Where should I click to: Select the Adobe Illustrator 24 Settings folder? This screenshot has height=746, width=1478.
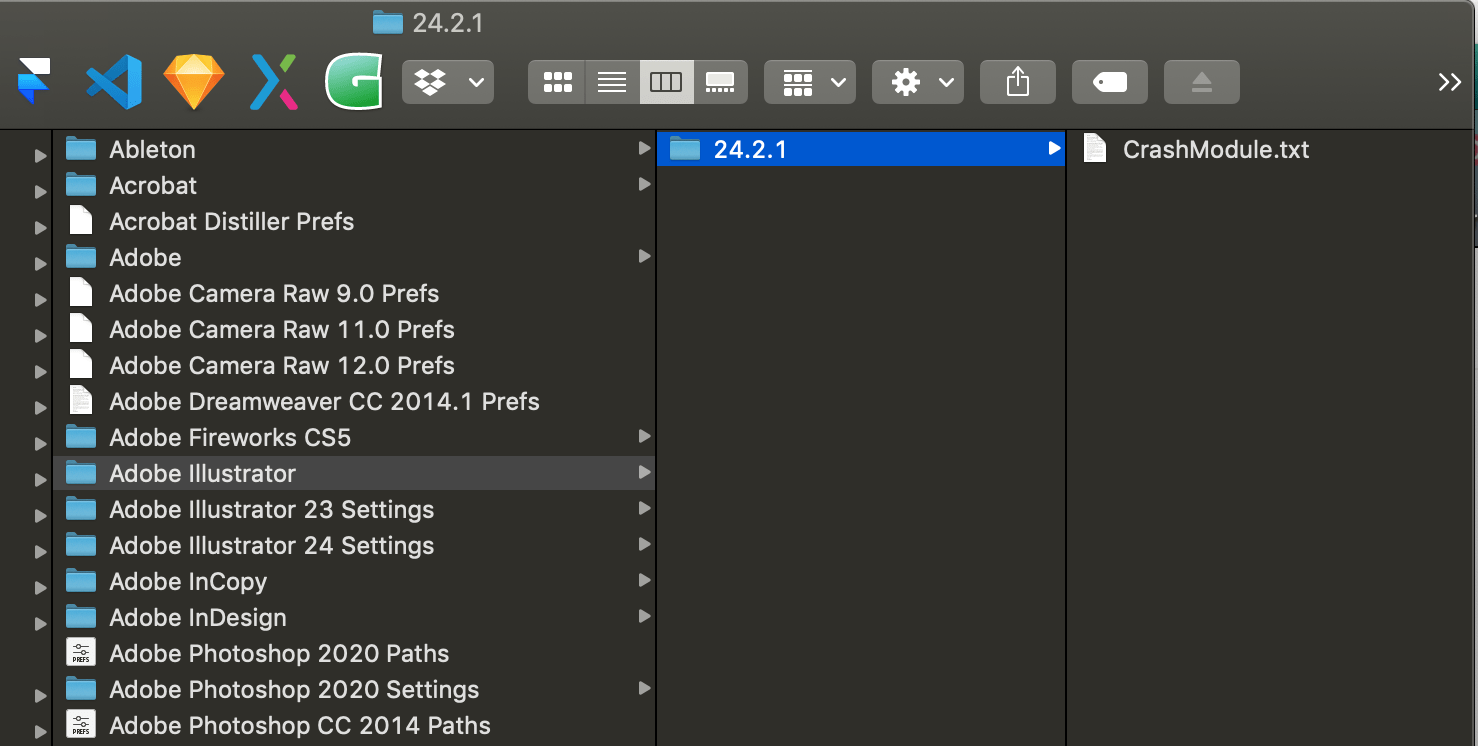(x=271, y=545)
